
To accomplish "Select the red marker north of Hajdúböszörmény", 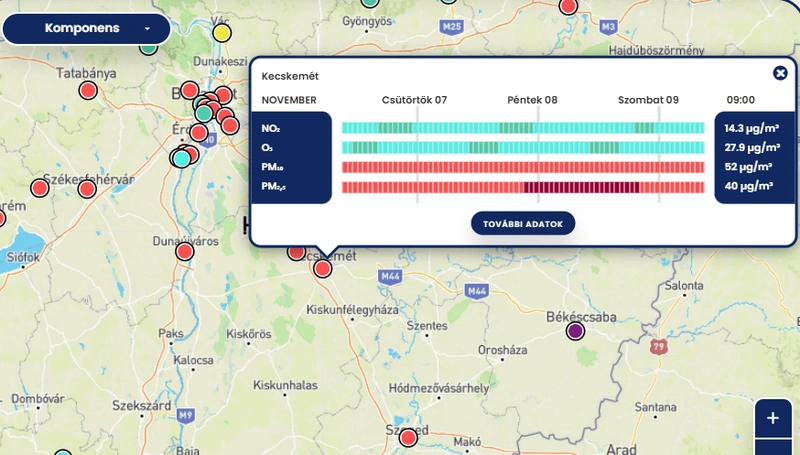I will (x=568, y=7).
